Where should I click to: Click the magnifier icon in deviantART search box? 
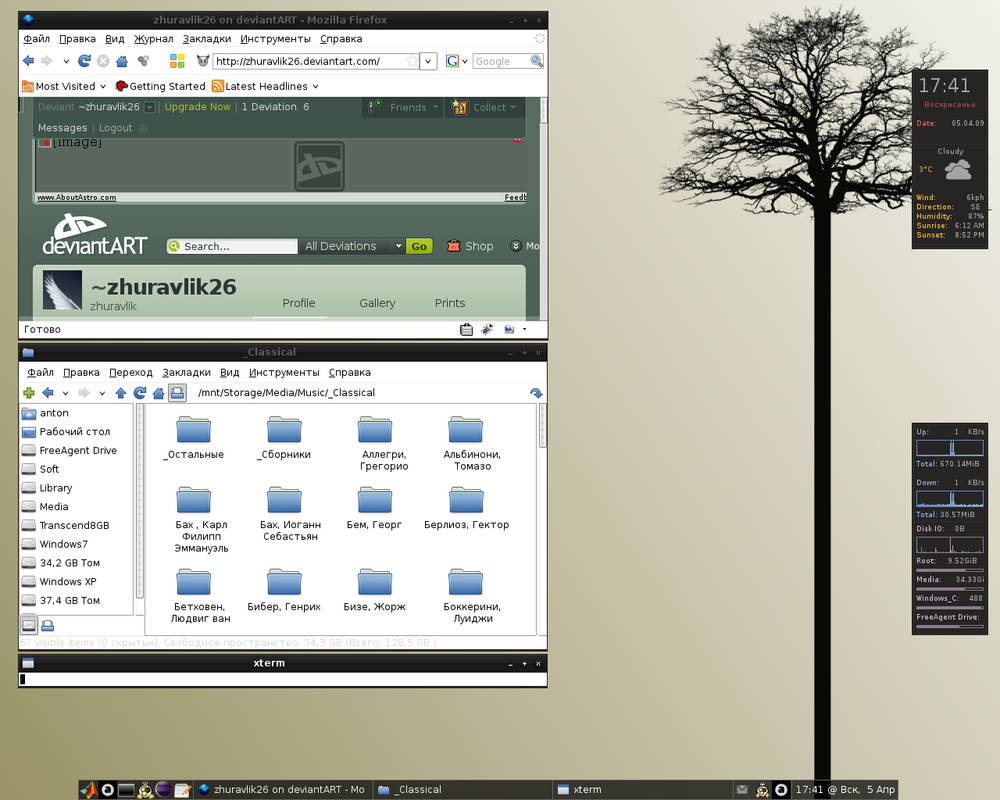(x=176, y=246)
